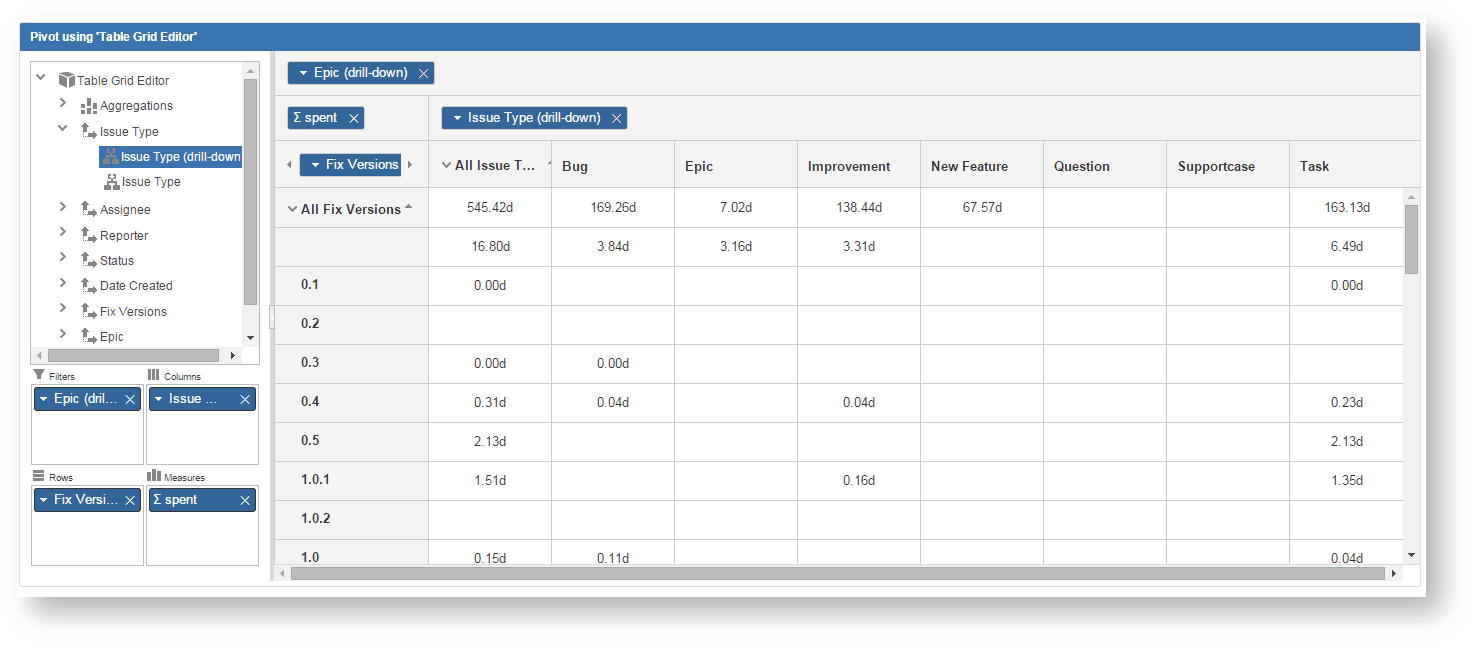The image size is (1474, 645).
Task: Select the 67.57d New Feature cell
Action: coord(981,208)
